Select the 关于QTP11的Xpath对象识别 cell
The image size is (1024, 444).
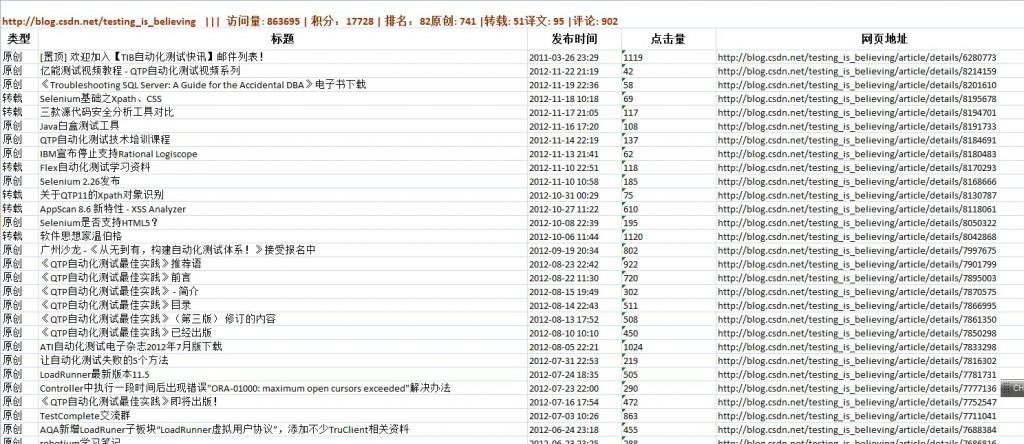[283, 195]
